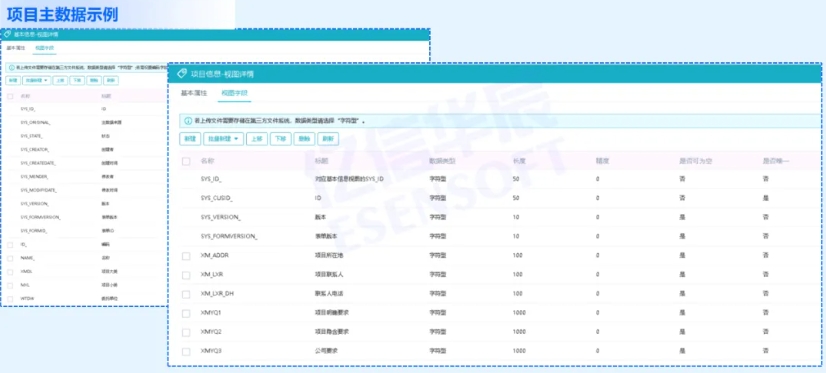Check the WTDW row checkbox in 基本信息 window
The image size is (826, 373).
tap(11, 299)
